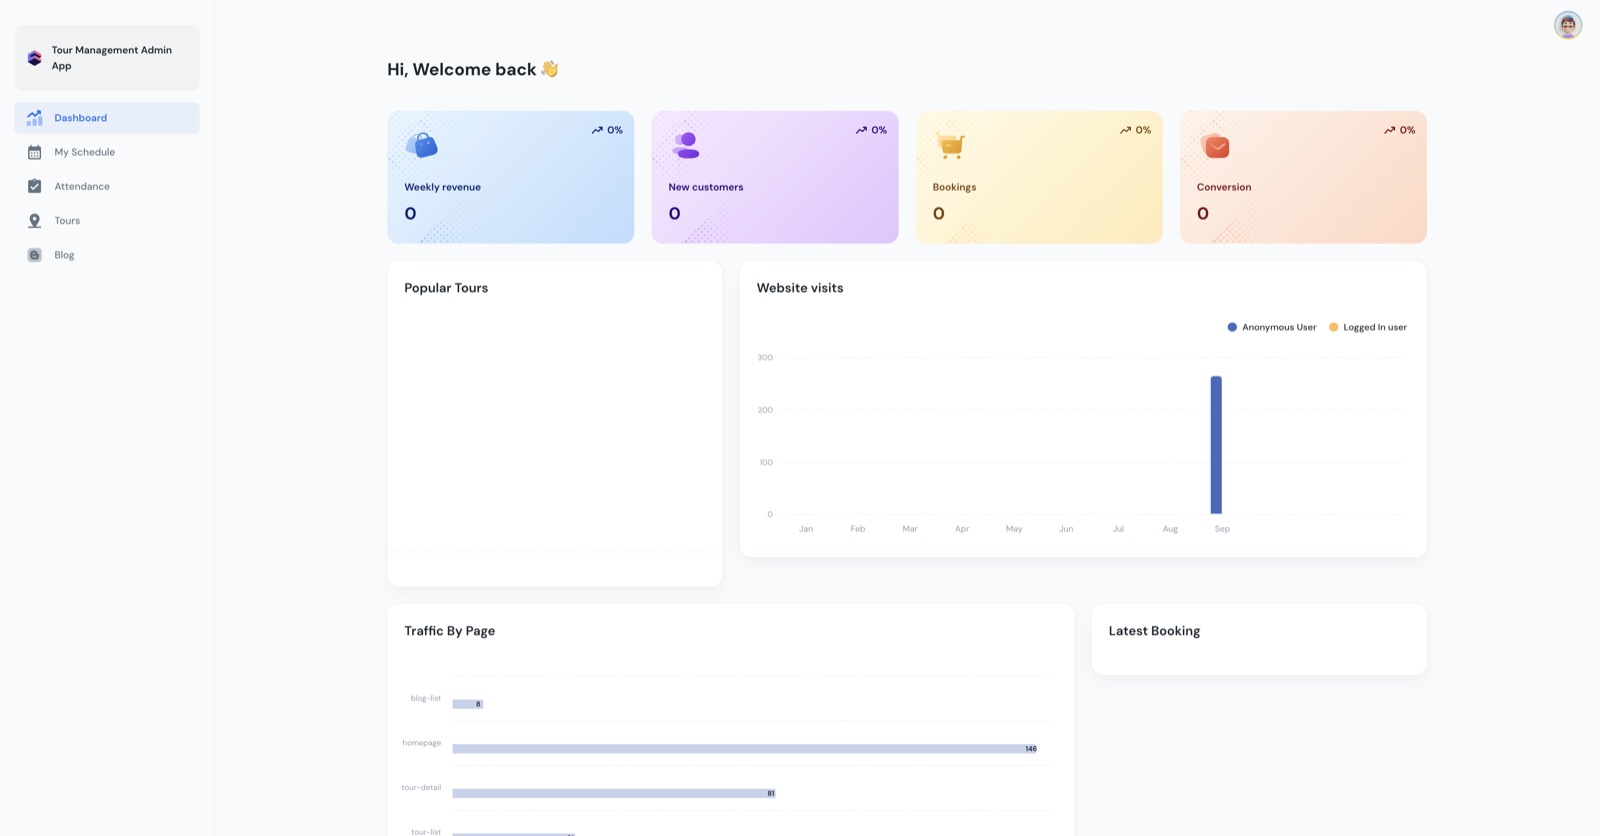The width and height of the screenshot is (1600, 836).
Task: Click the Bookings shopping cart icon
Action: click(x=950, y=145)
